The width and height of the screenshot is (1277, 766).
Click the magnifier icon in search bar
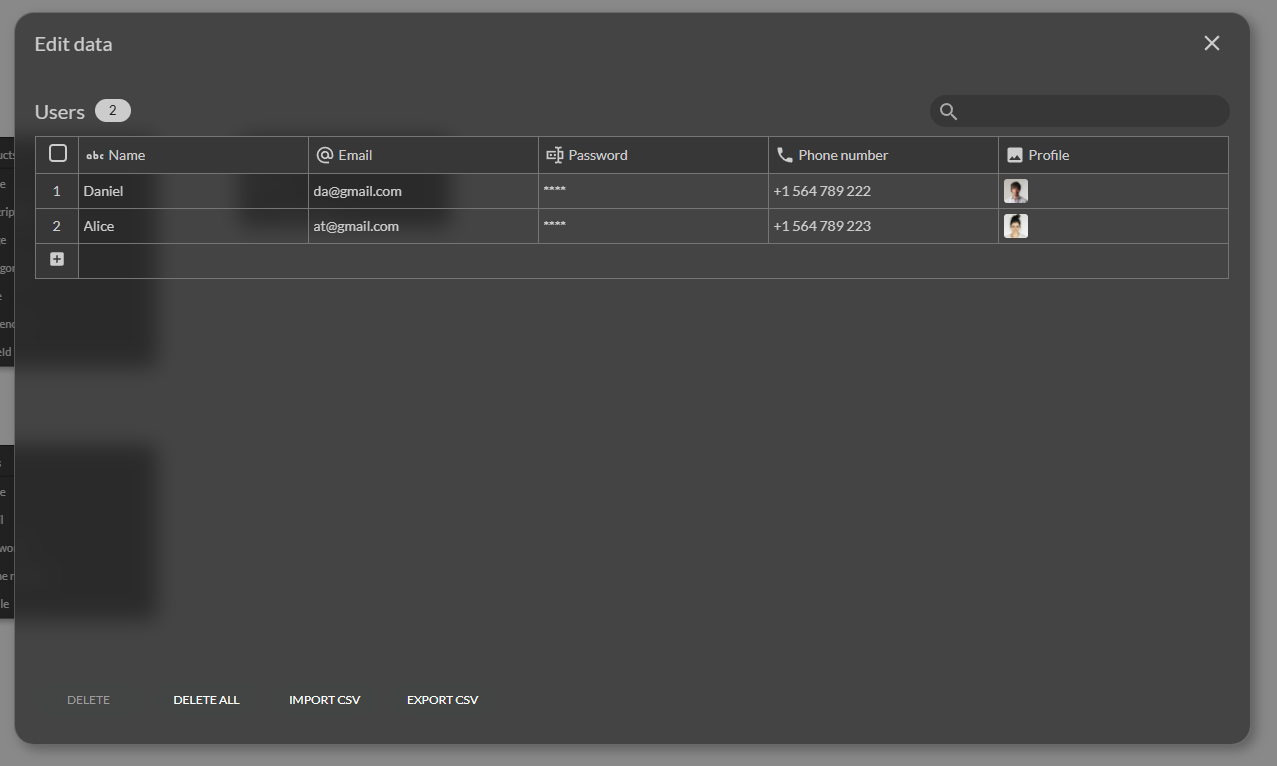click(948, 111)
